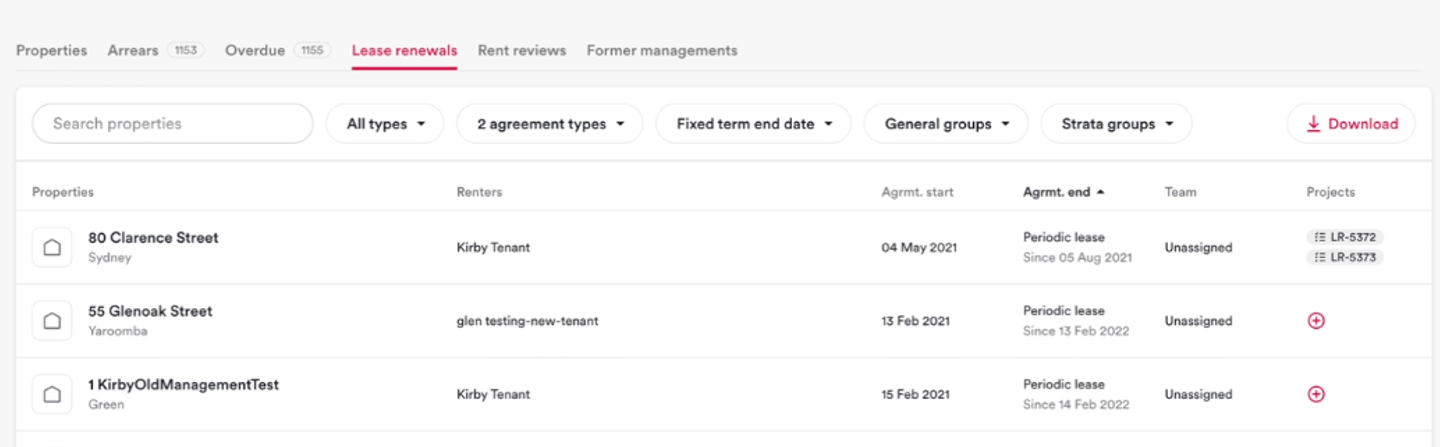The image size is (1440, 447).
Task: Open project tag LR-5372
Action: [1344, 237]
